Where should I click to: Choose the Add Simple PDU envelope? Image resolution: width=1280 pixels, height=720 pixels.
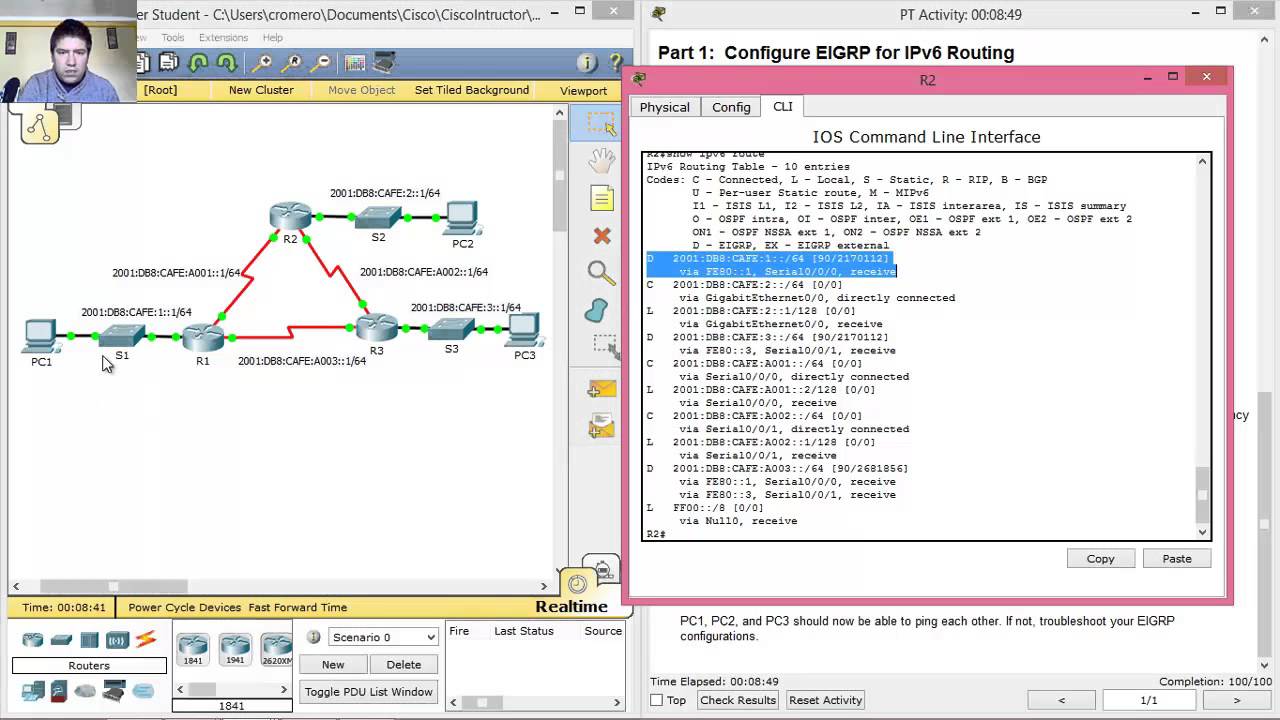click(x=601, y=389)
